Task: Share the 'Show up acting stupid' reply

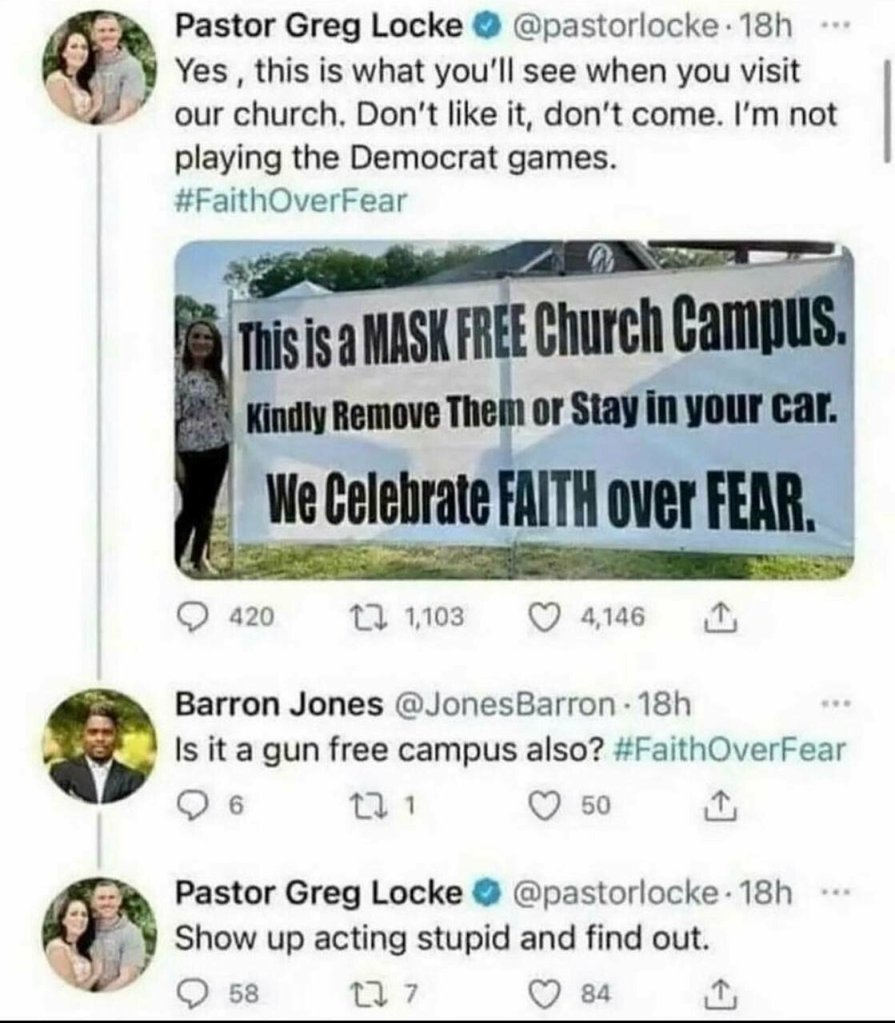Action: pos(721,994)
